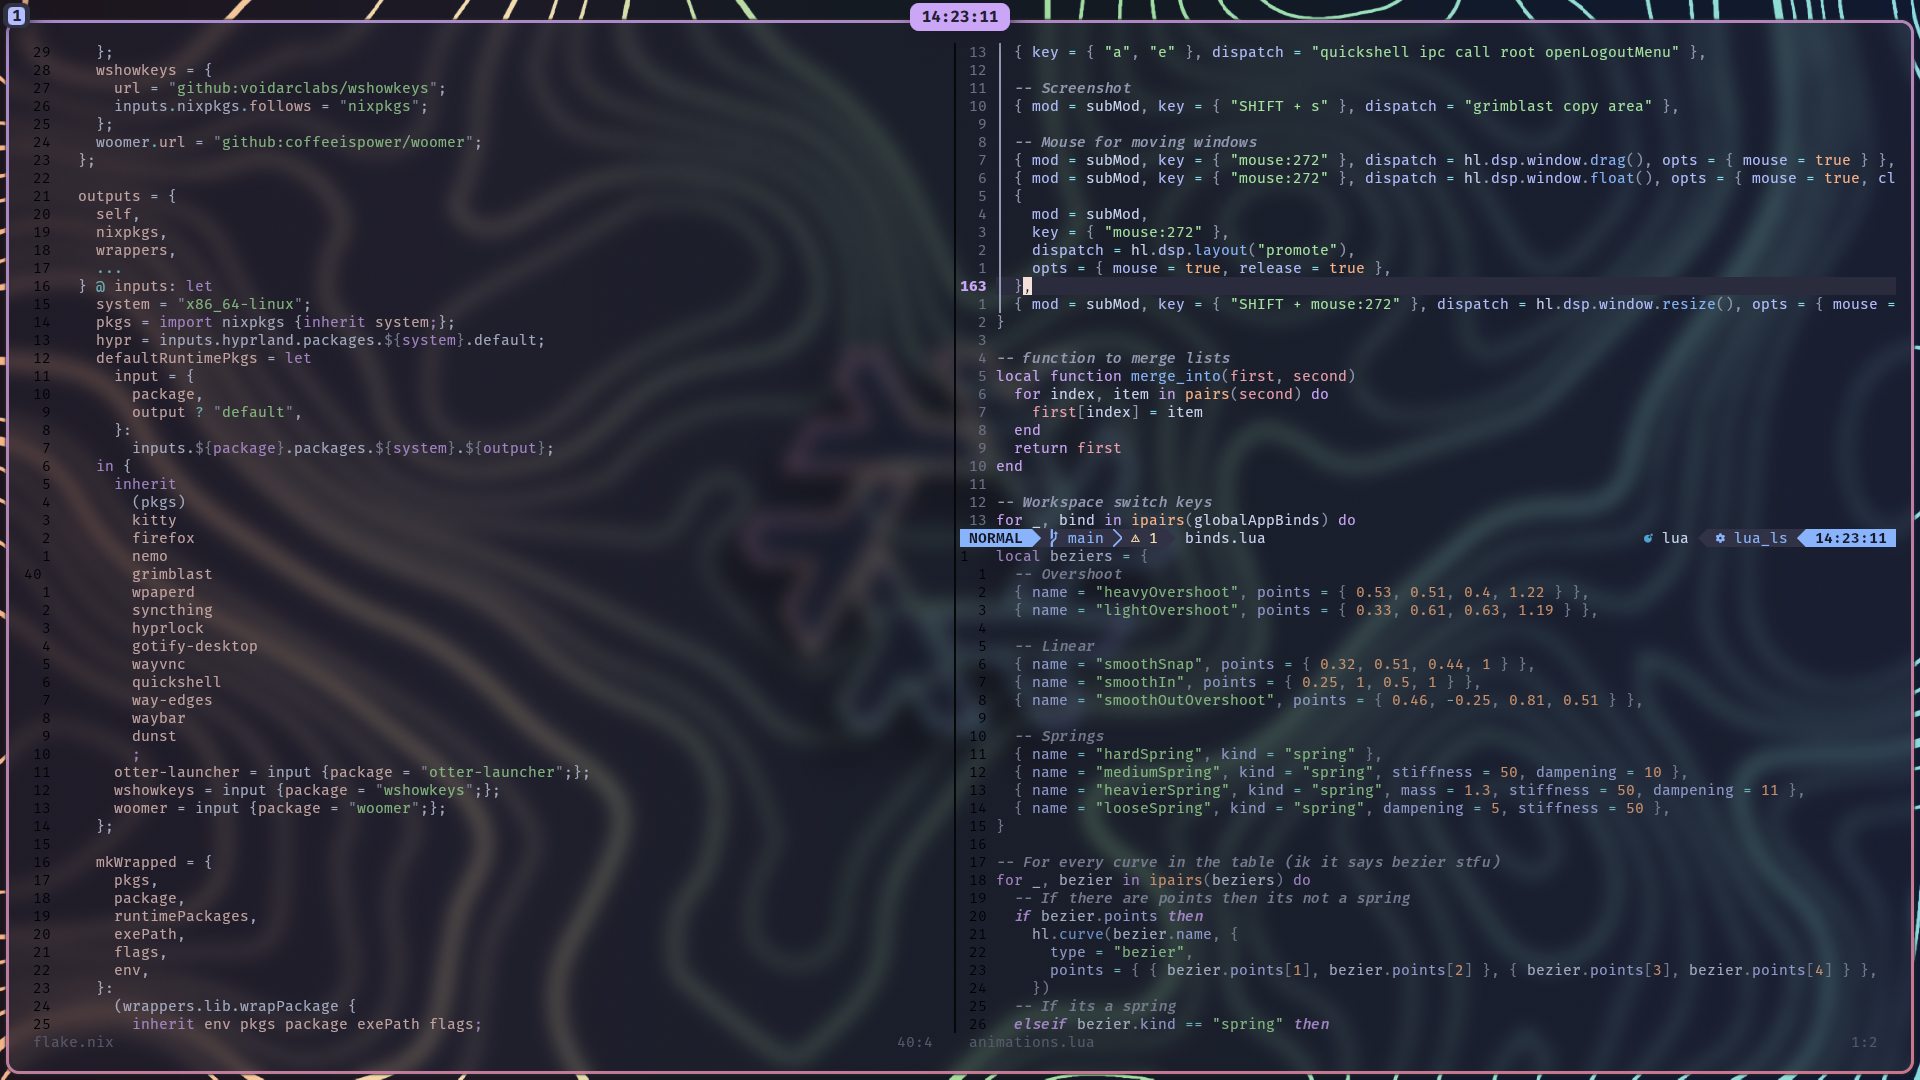Click the "heavyOvershoot" name string
This screenshot has width=1920, height=1080.
pos(1166,592)
